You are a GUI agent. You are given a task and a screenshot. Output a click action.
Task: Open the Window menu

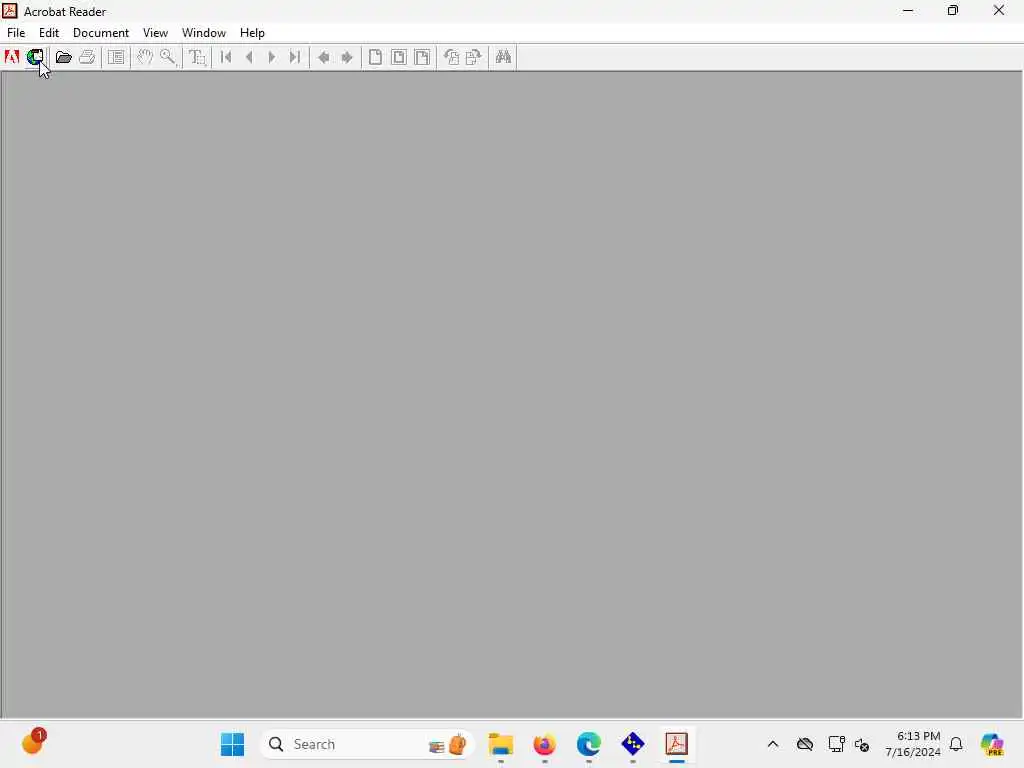pos(204,33)
